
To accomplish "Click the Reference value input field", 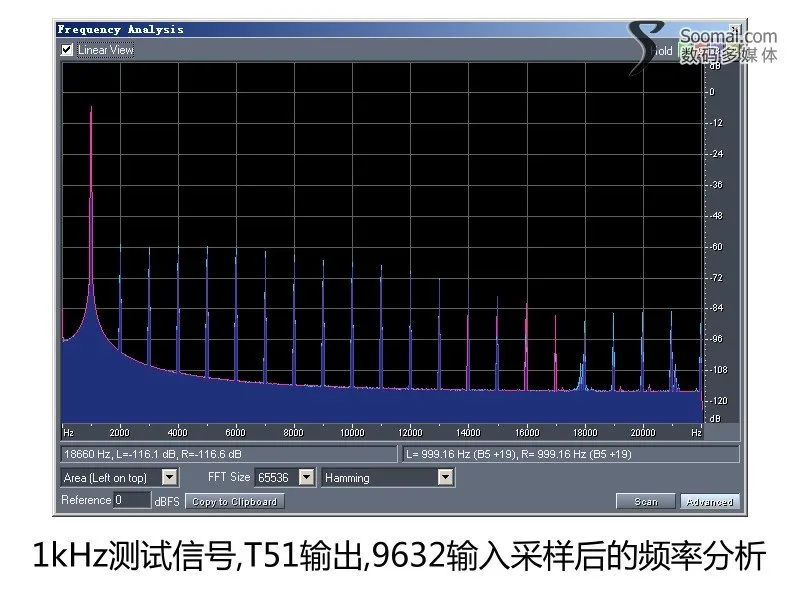I will (x=132, y=500).
